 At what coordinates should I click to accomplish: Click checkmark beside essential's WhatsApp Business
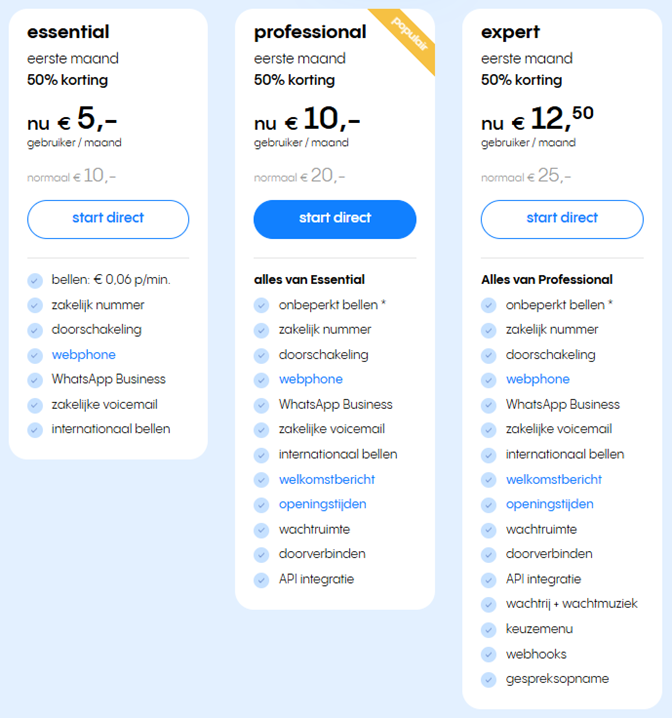click(x=35, y=380)
